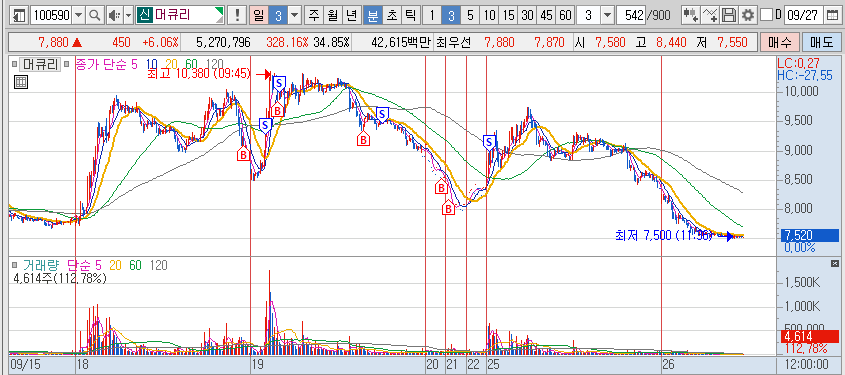
Task: Click the grid table icon under 머큐리 label
Action: tap(20, 82)
